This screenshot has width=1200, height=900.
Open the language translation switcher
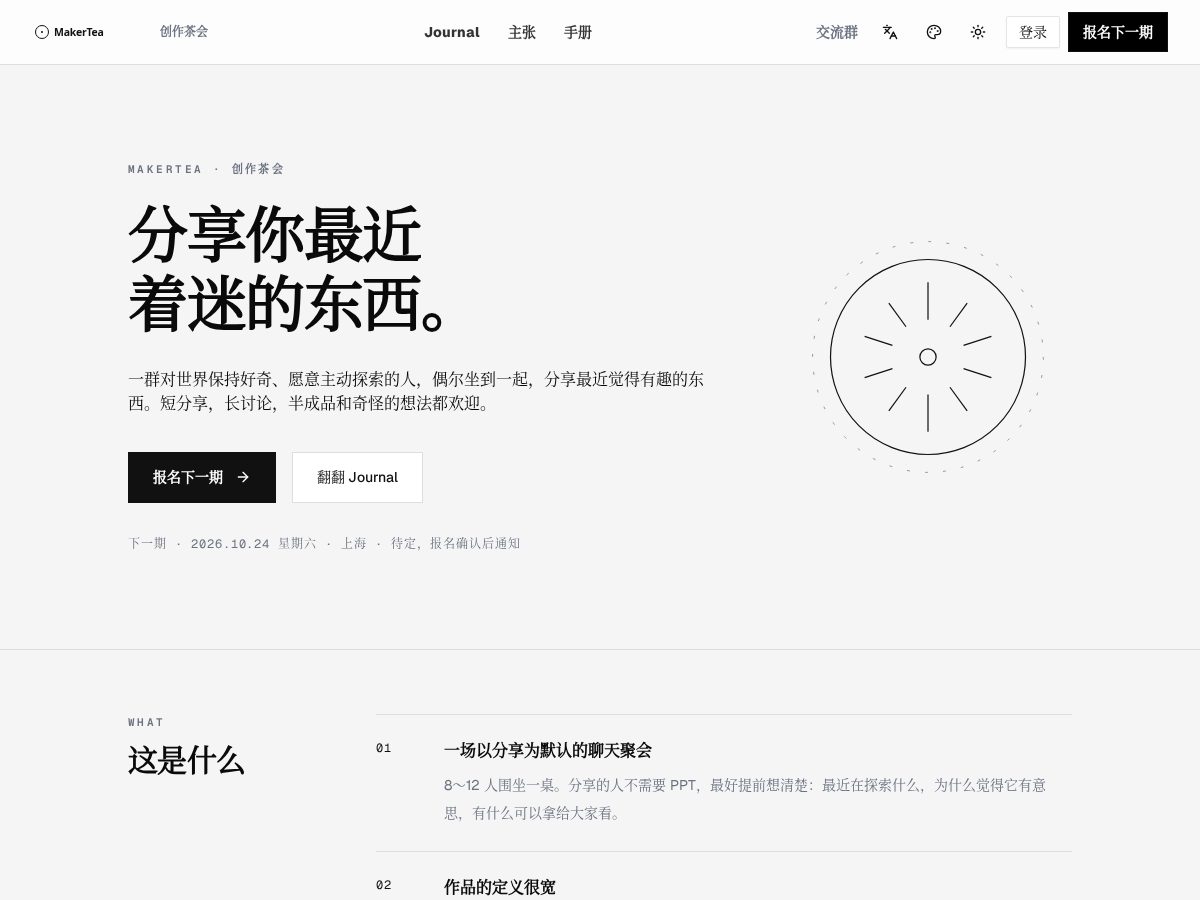tap(890, 32)
